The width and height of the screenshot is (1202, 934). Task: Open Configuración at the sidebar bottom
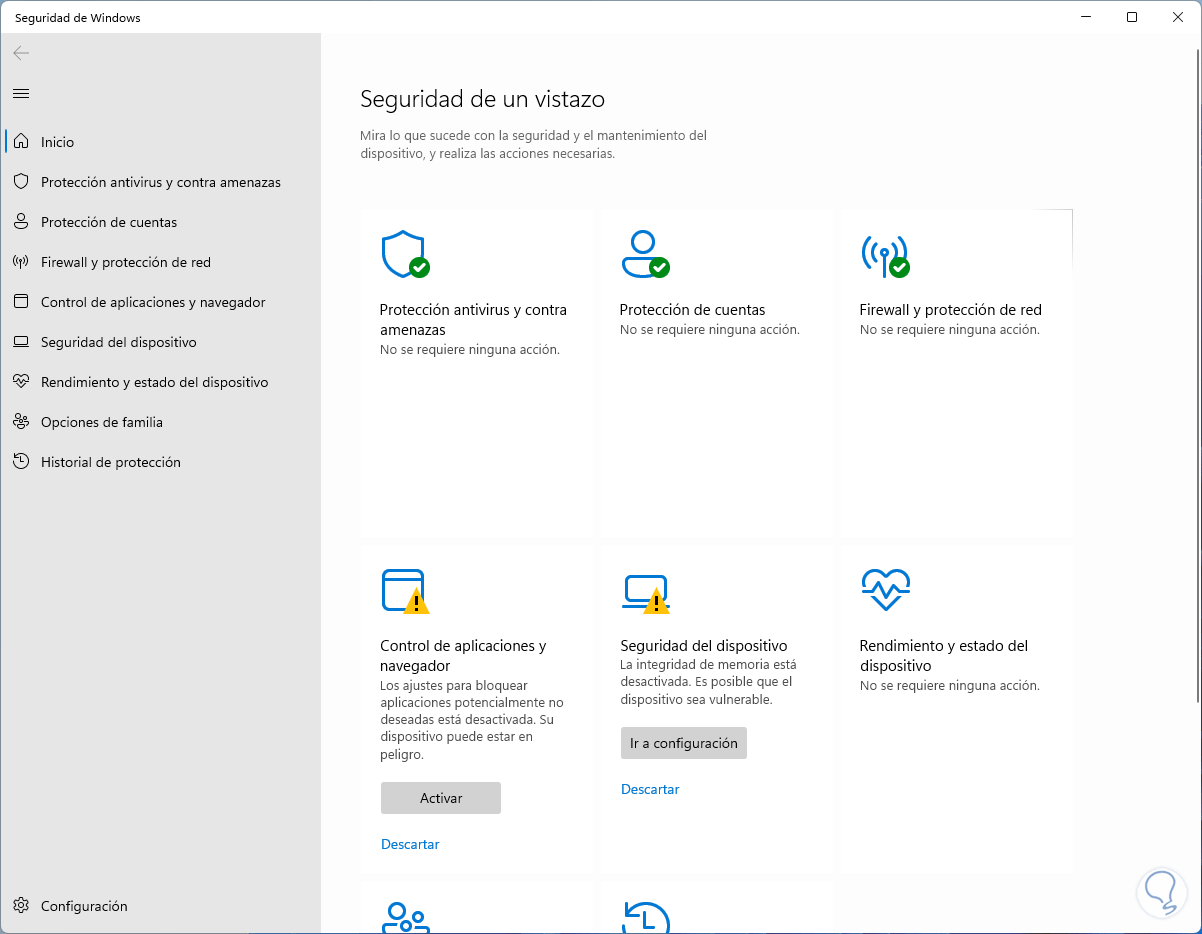click(x=160, y=906)
